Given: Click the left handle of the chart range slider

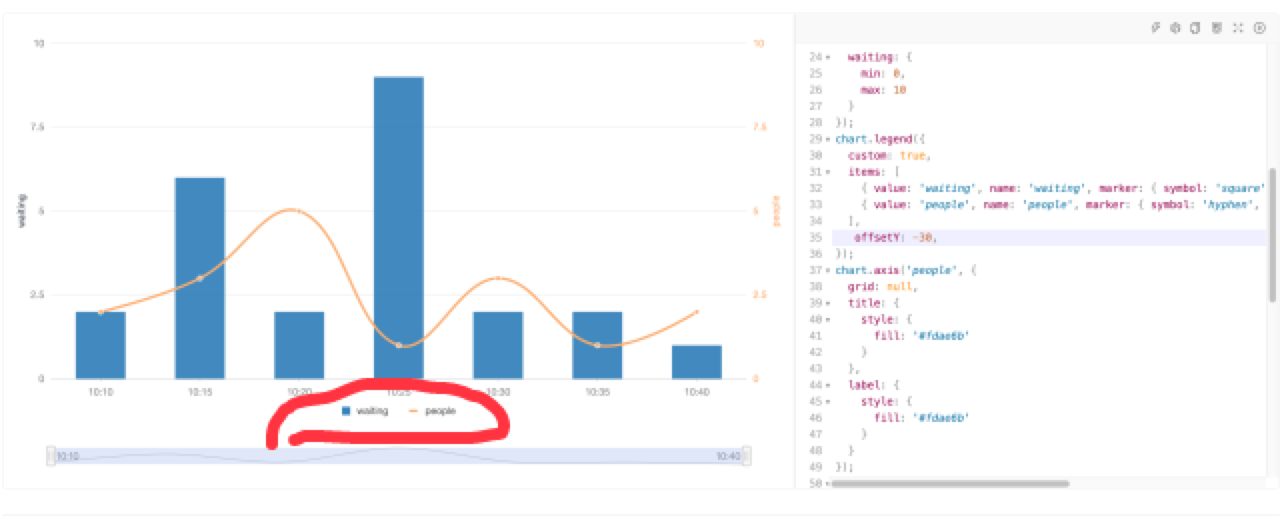Looking at the screenshot, I should [x=49, y=456].
